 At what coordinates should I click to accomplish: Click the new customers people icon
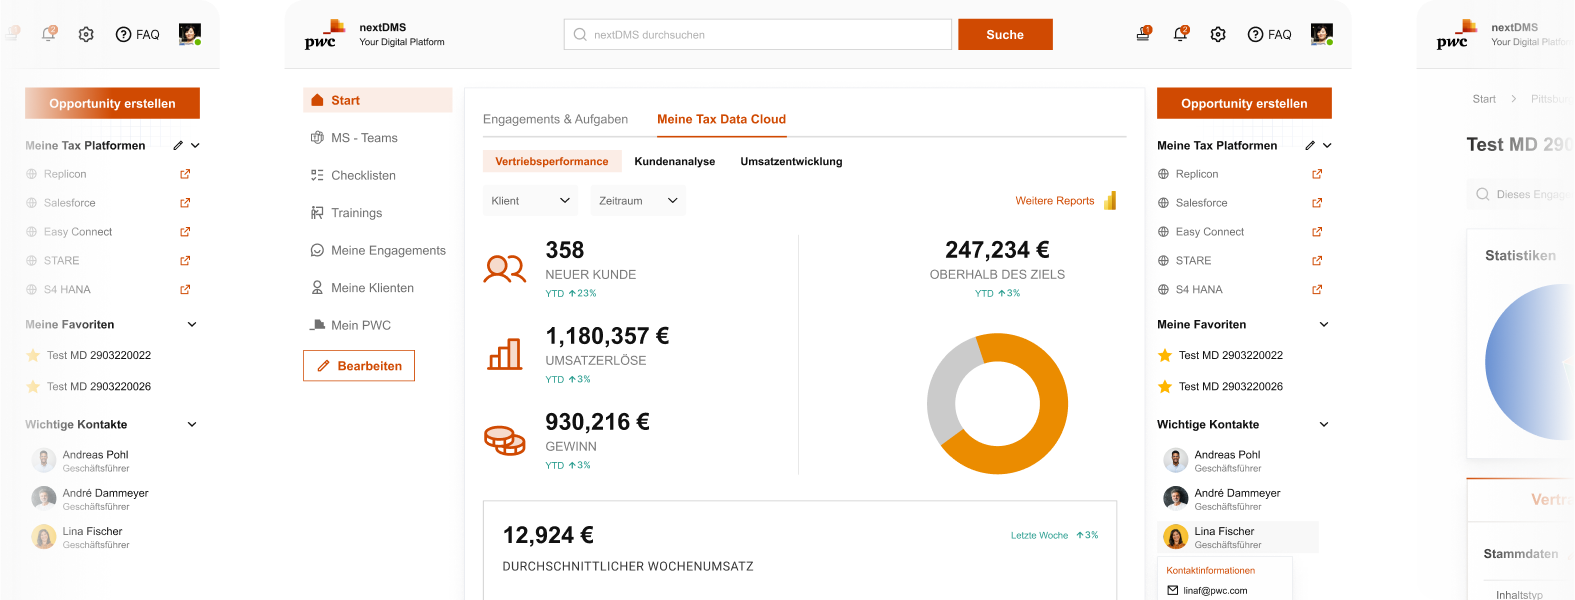point(505,269)
